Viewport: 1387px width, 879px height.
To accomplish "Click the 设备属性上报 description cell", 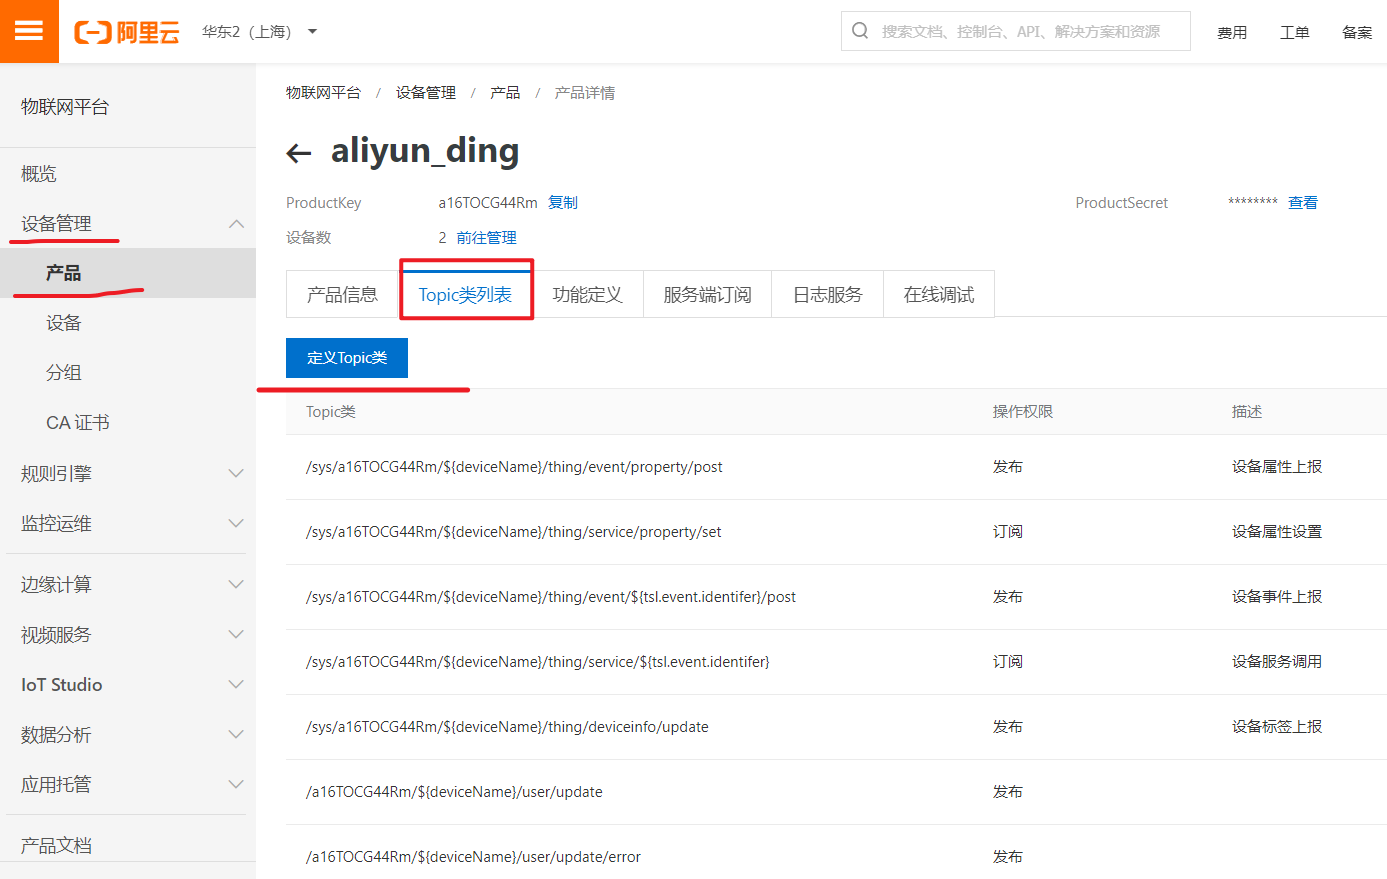I will click(x=1277, y=467).
